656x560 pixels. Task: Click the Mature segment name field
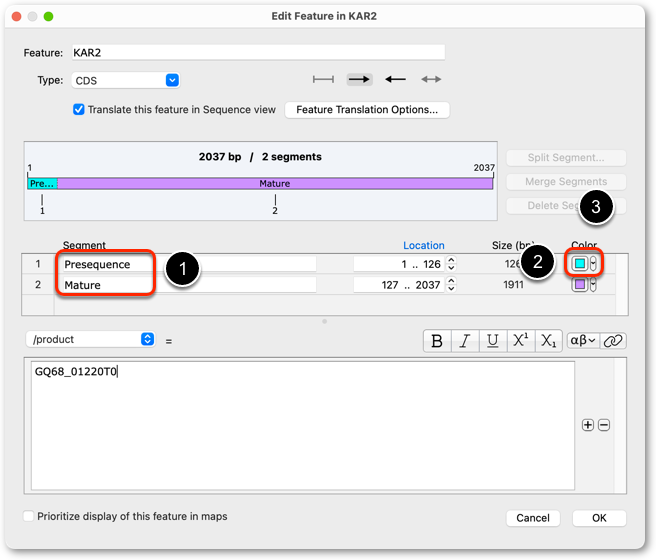point(190,285)
